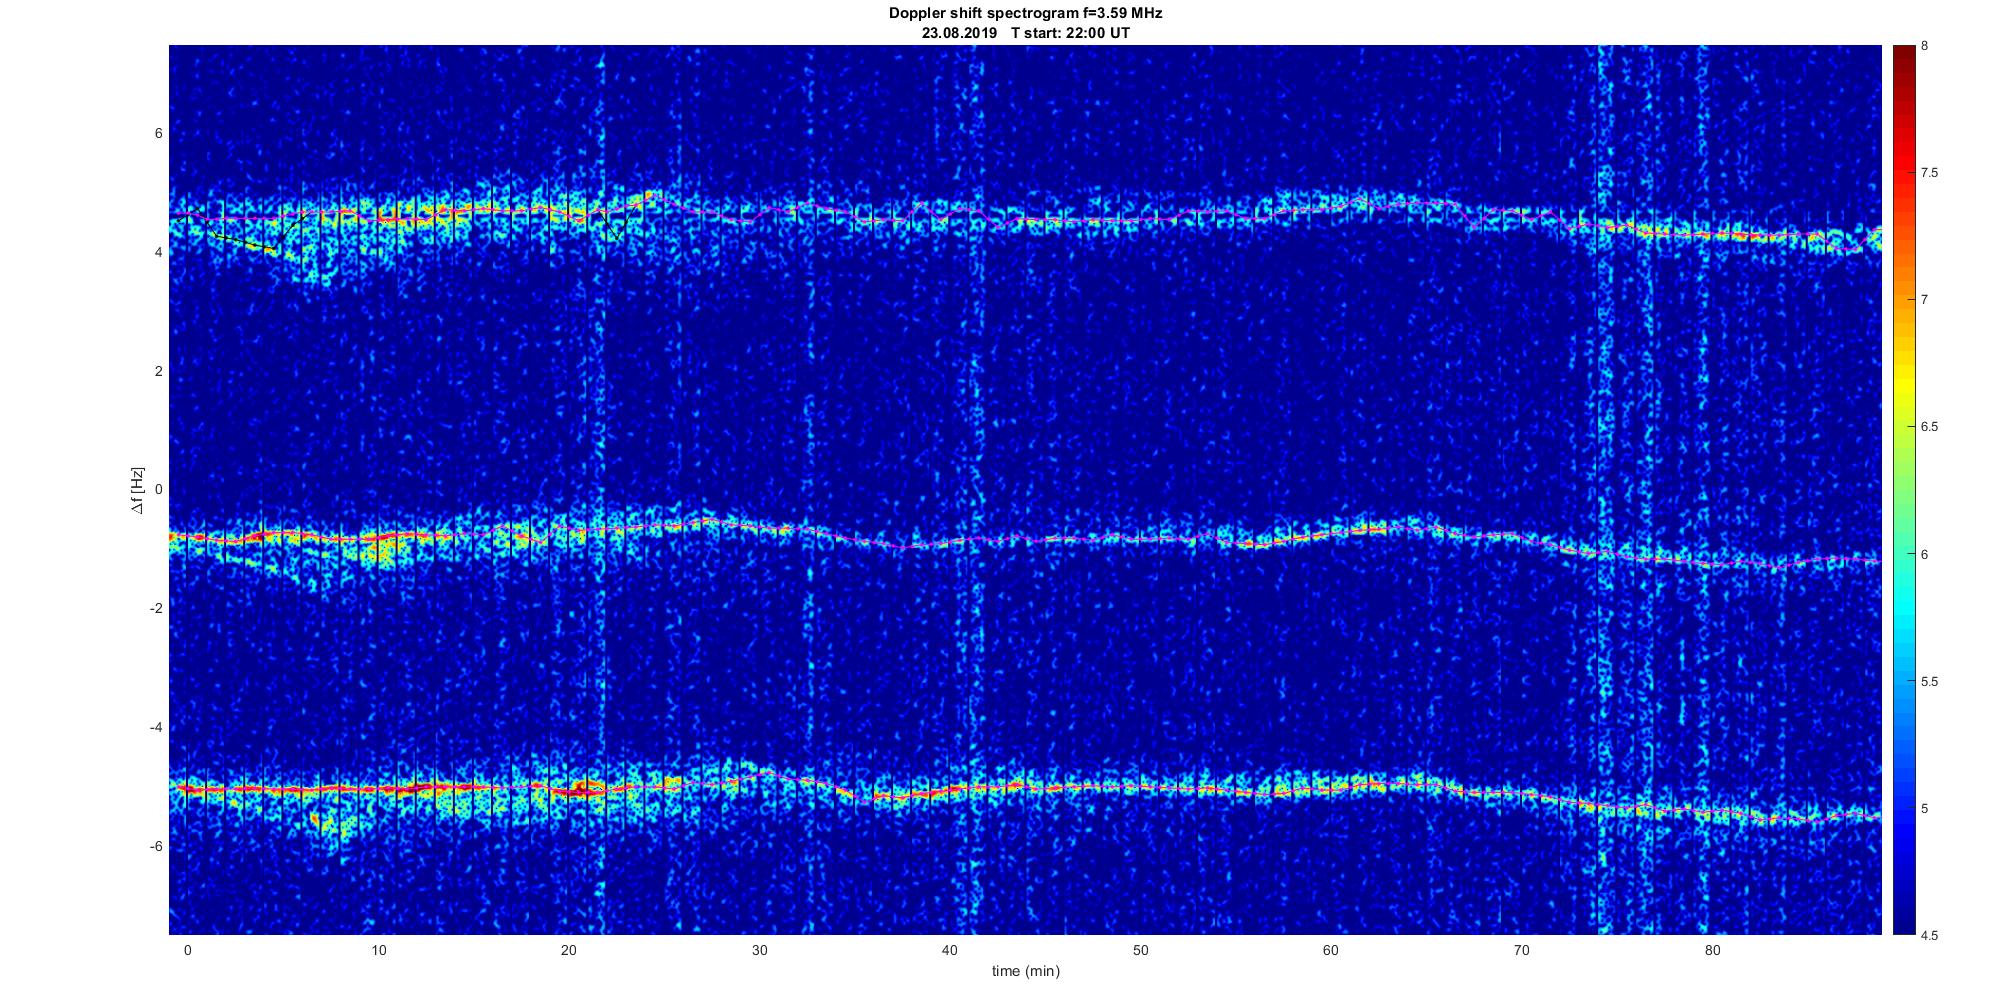
Task: Click the colorbar tick label '5.5'
Action: point(1929,682)
